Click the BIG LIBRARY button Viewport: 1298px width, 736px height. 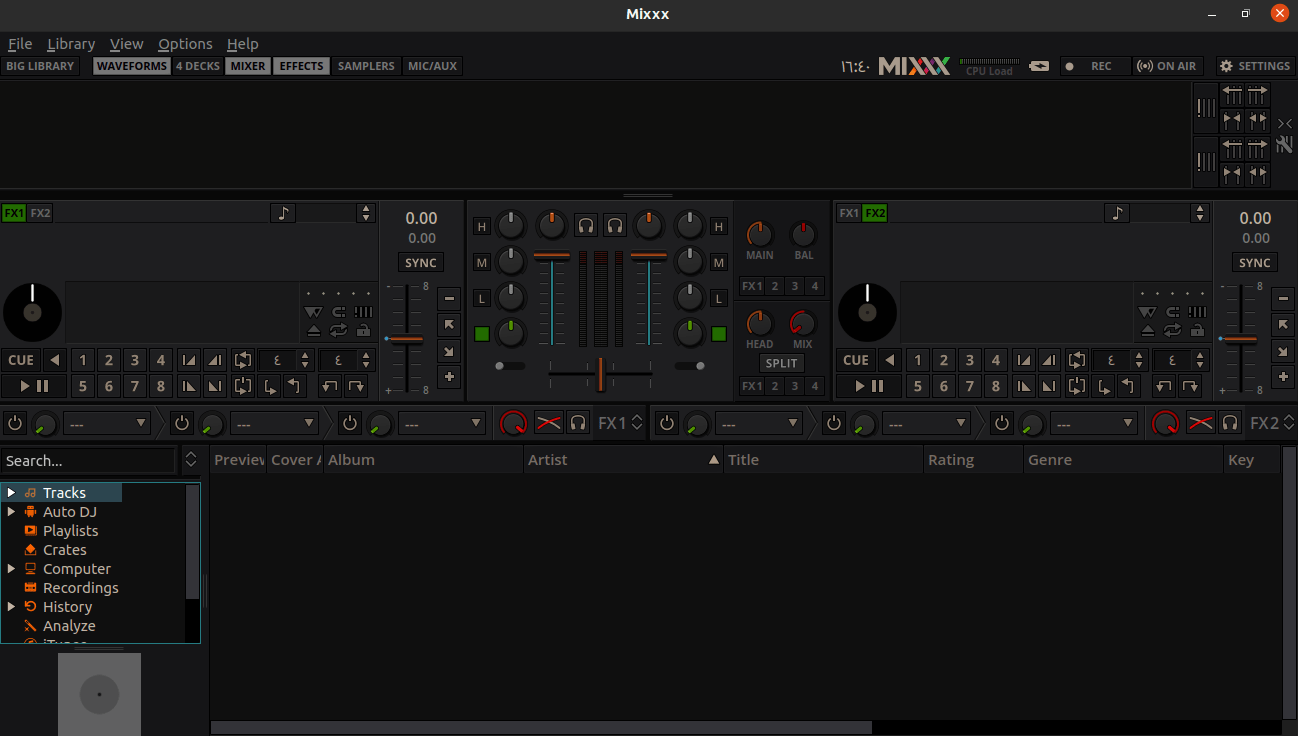[40, 66]
